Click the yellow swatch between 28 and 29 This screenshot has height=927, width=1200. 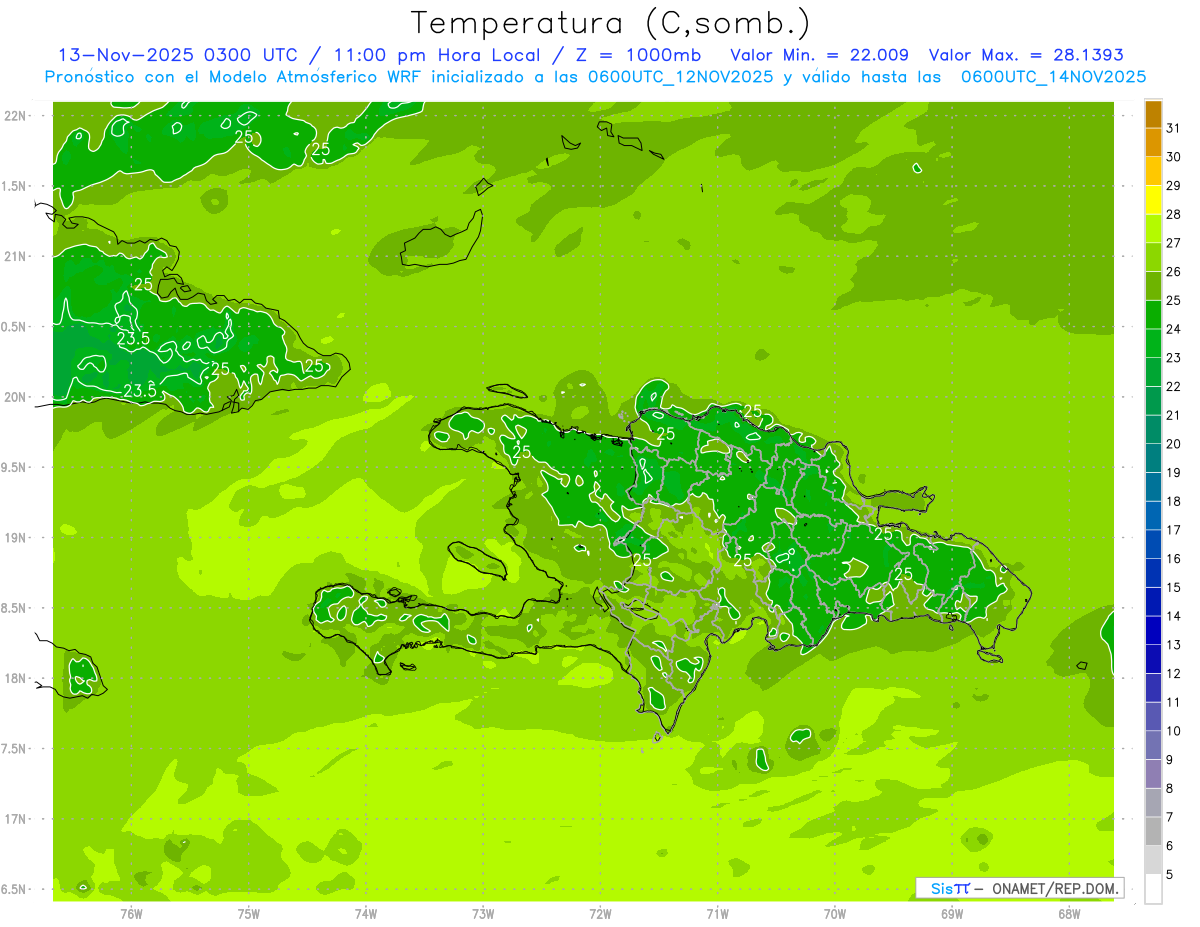1153,200
